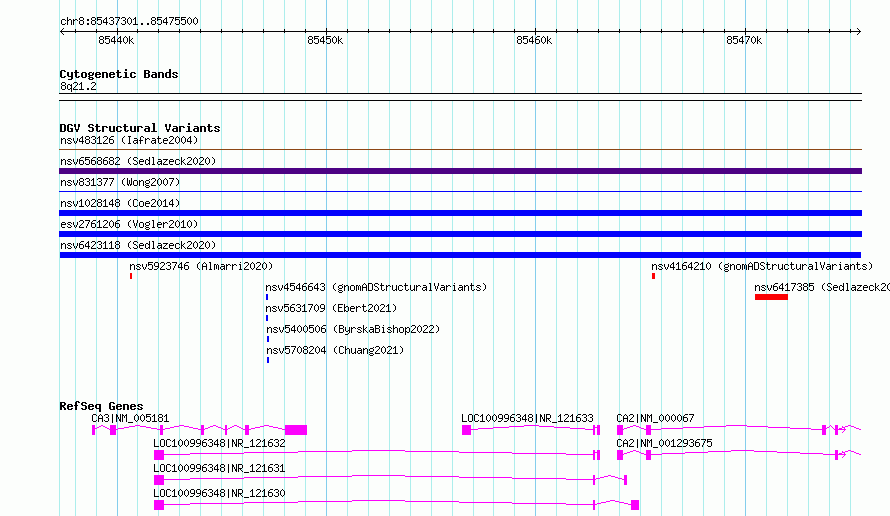The height and width of the screenshot is (516, 890).
Task: Select gene label LOC100996348|NR_121631
Action: pos(219,468)
